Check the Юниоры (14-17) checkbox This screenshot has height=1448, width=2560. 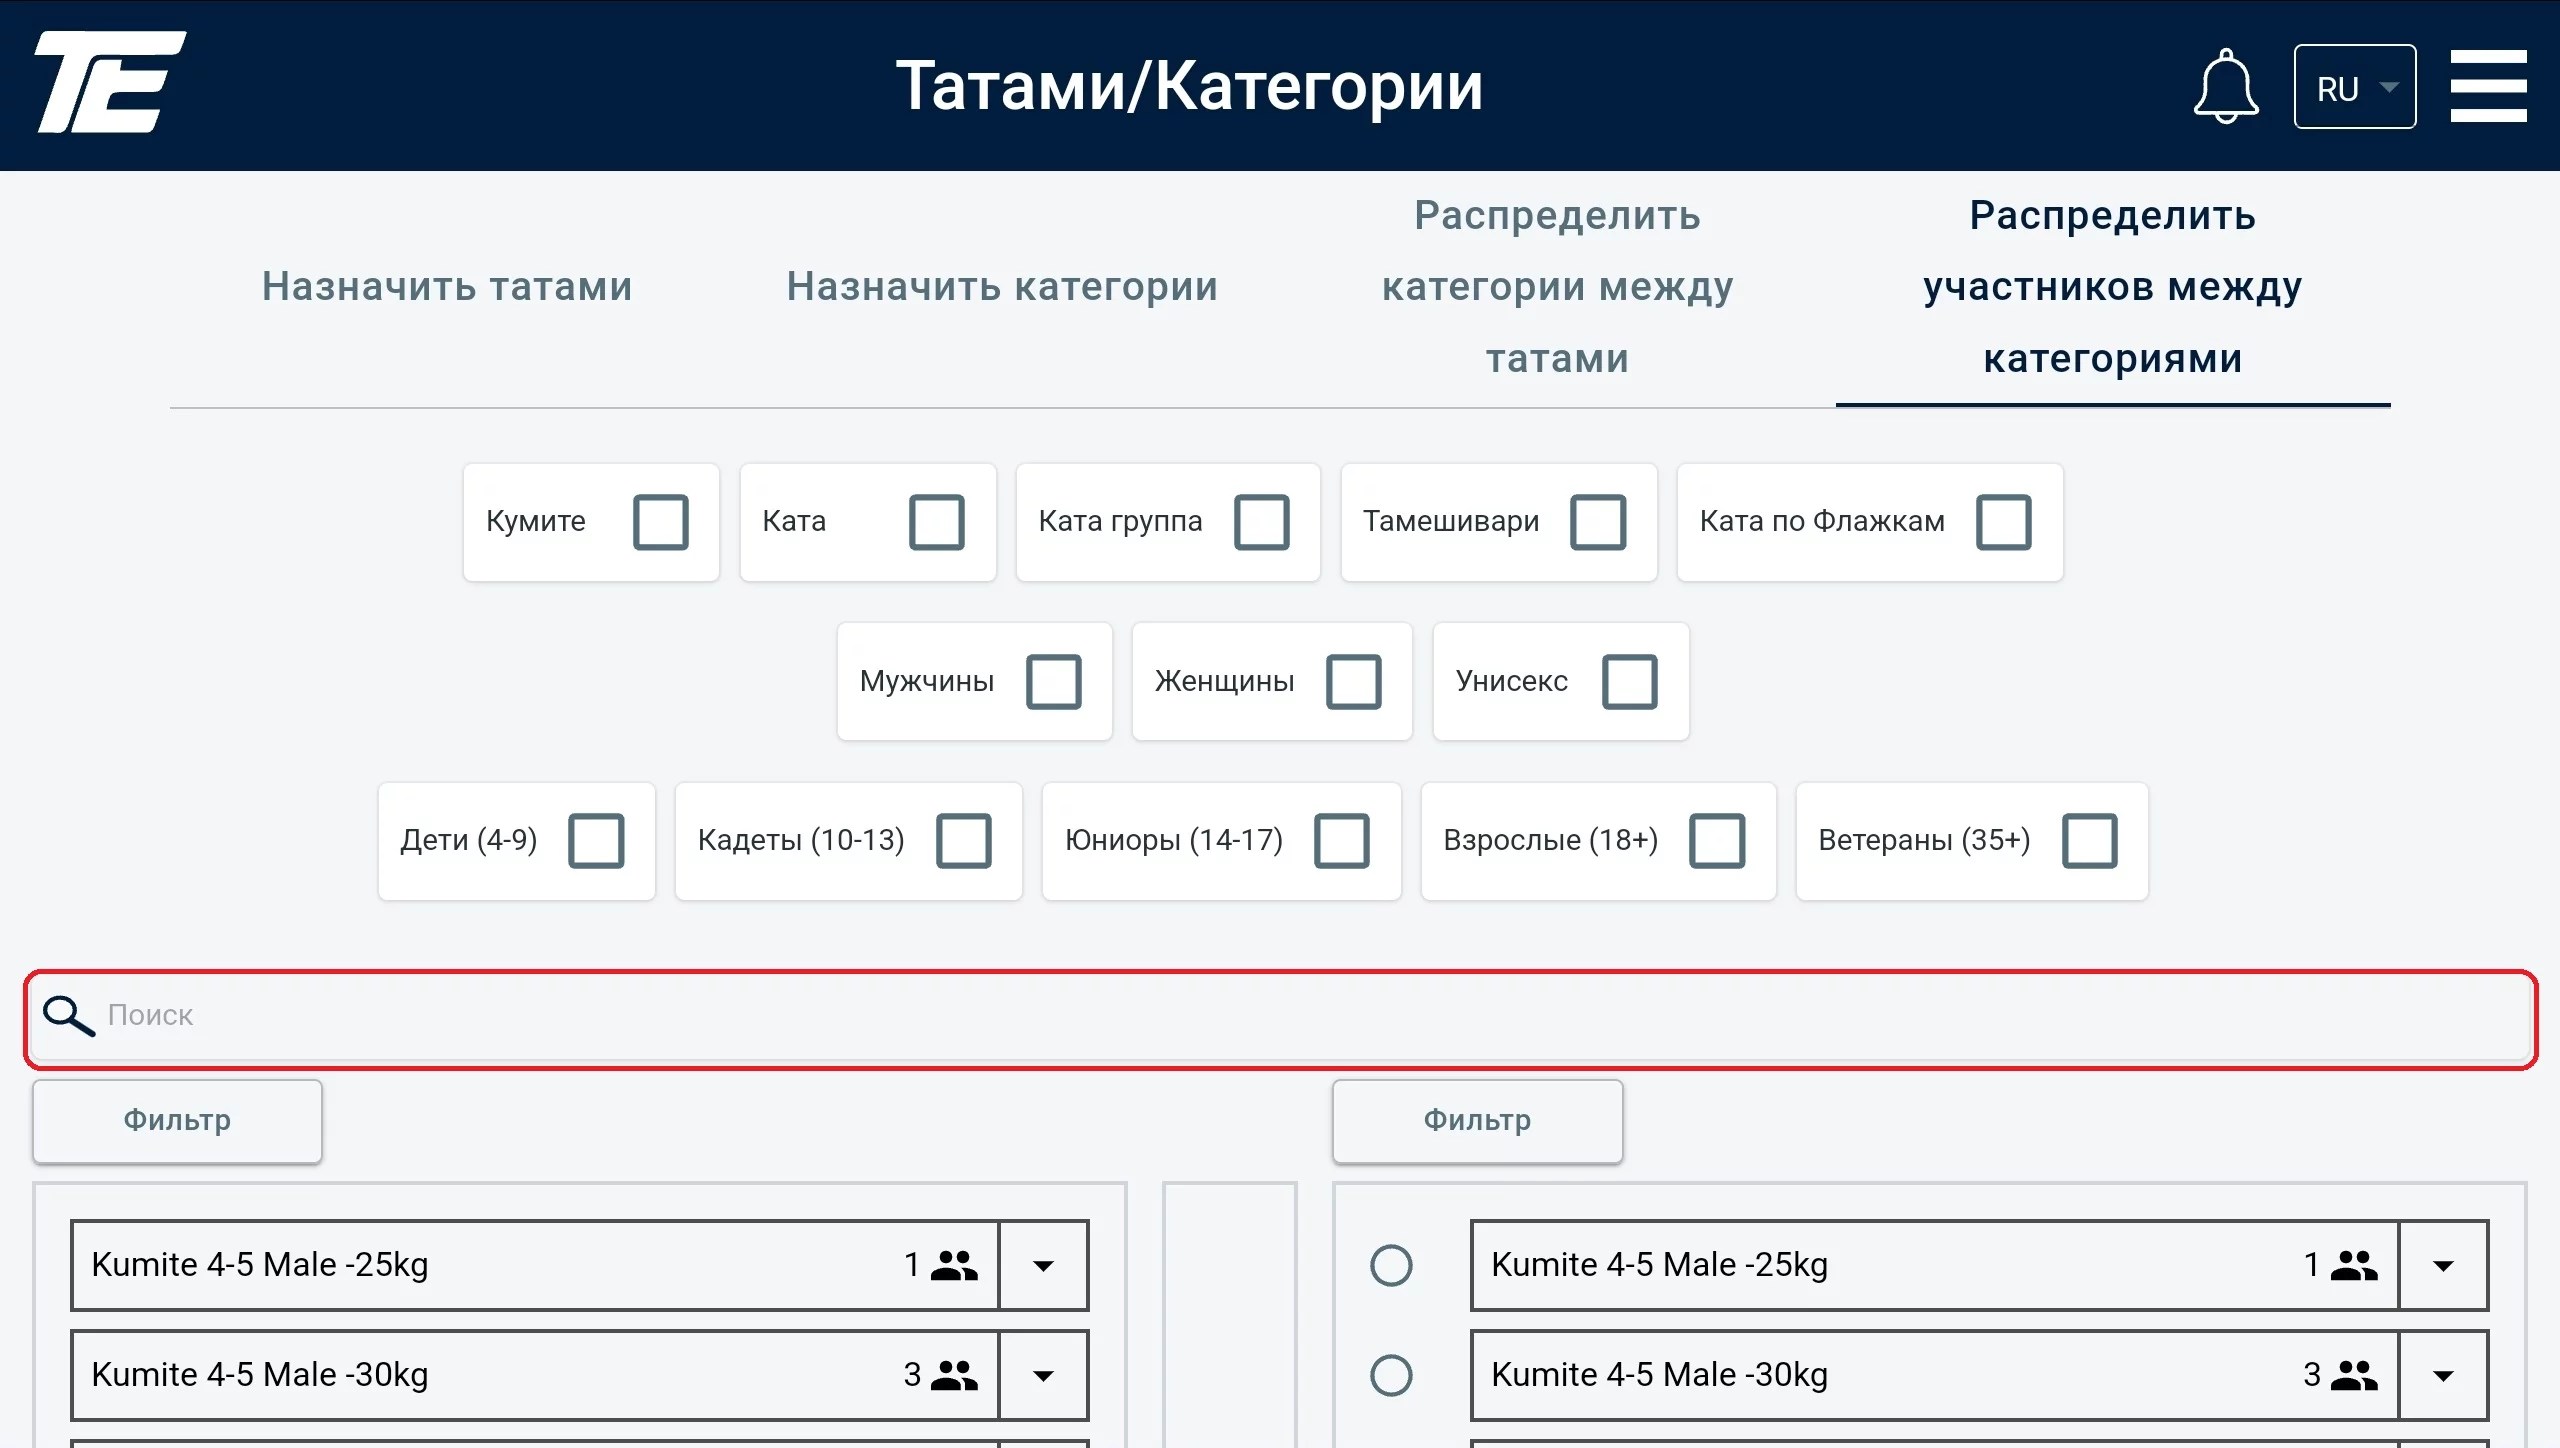[1342, 841]
